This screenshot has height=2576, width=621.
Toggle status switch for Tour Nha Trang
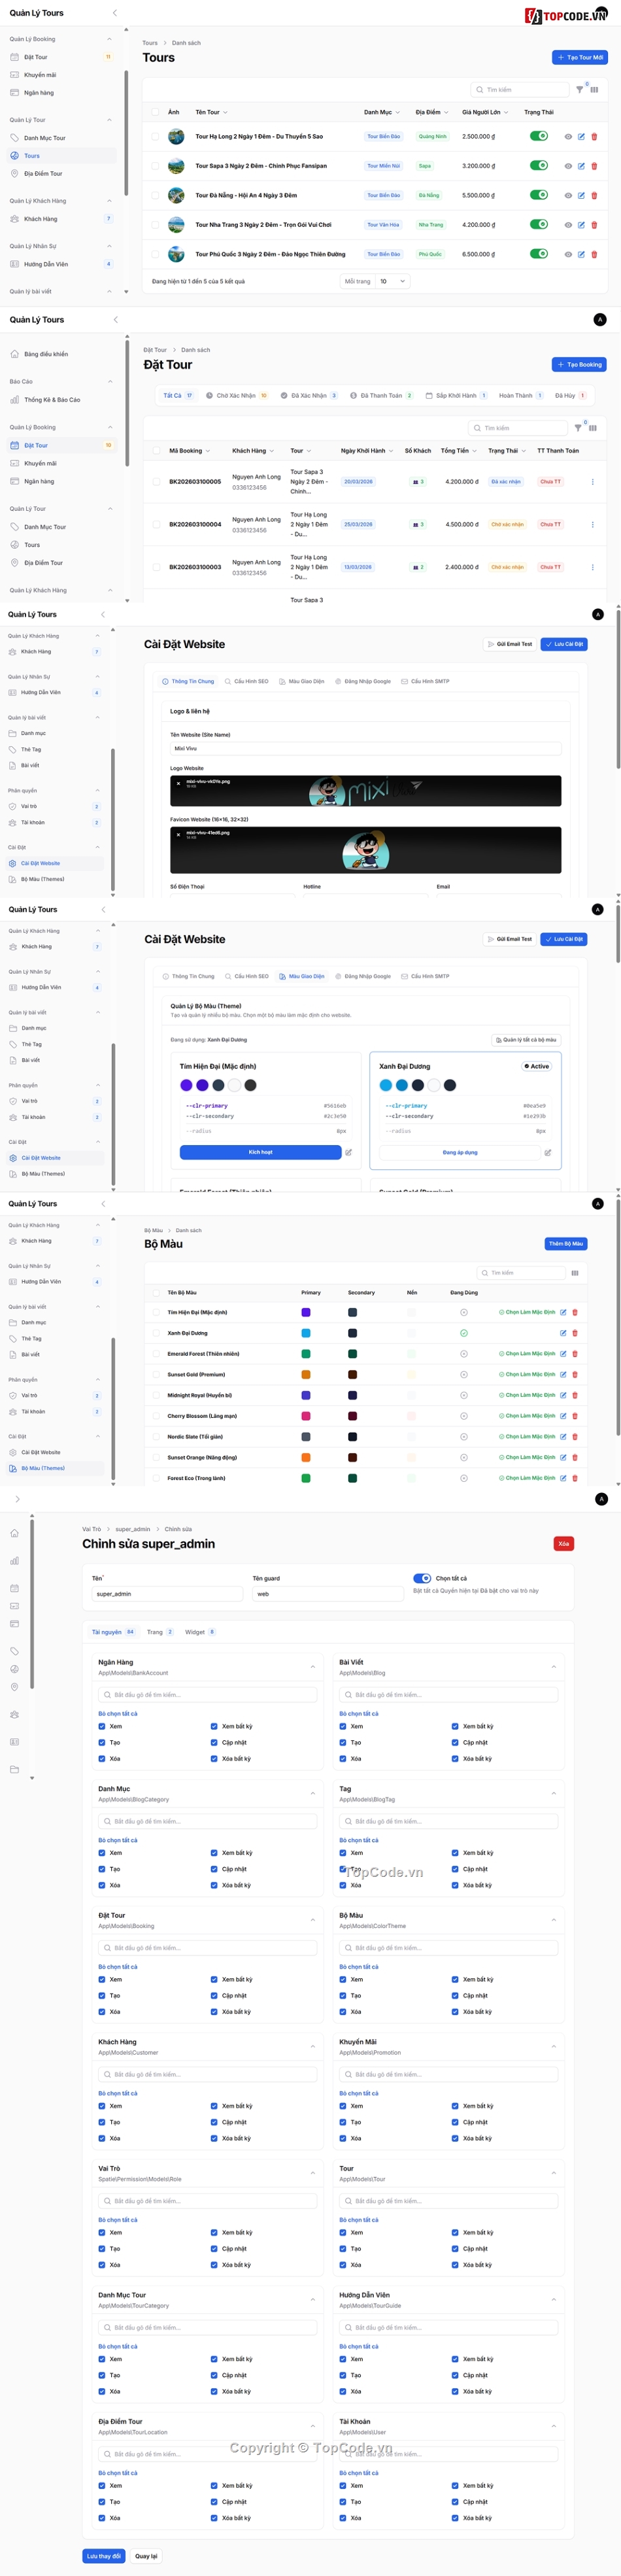click(538, 225)
